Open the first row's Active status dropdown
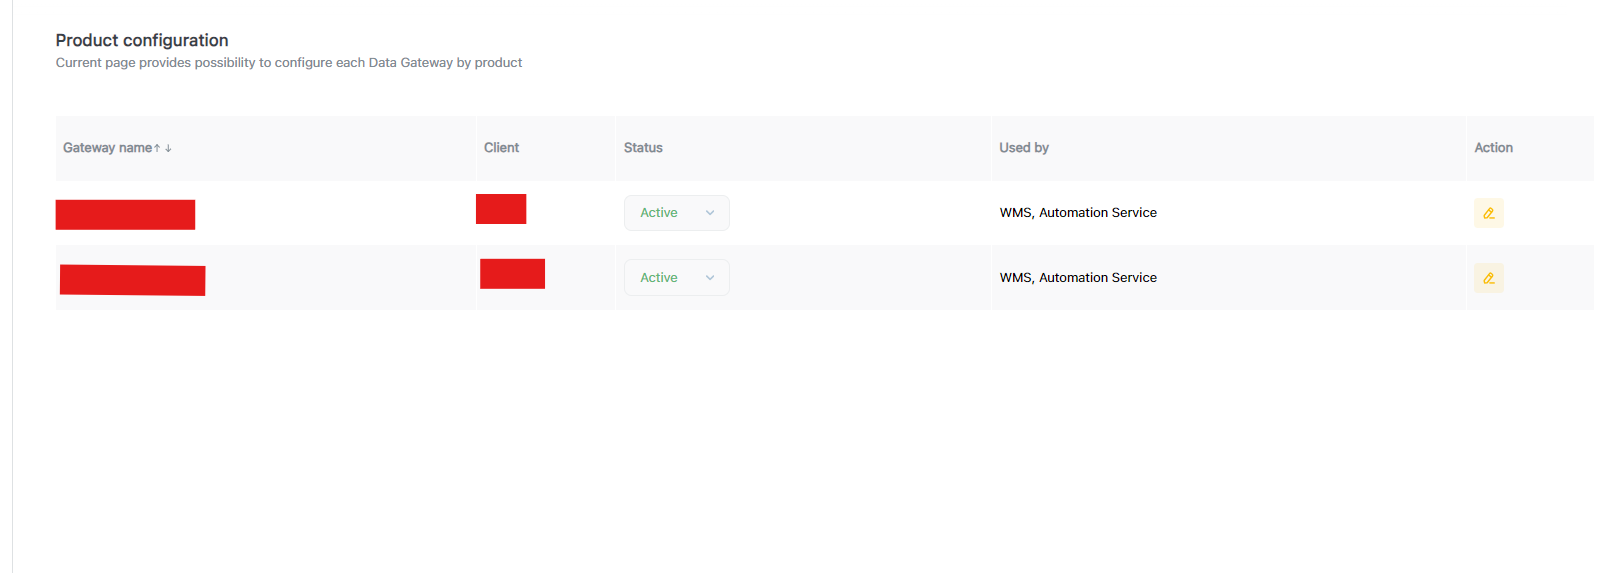Screen dimensions: 1615x573 pyautogui.click(x=676, y=213)
